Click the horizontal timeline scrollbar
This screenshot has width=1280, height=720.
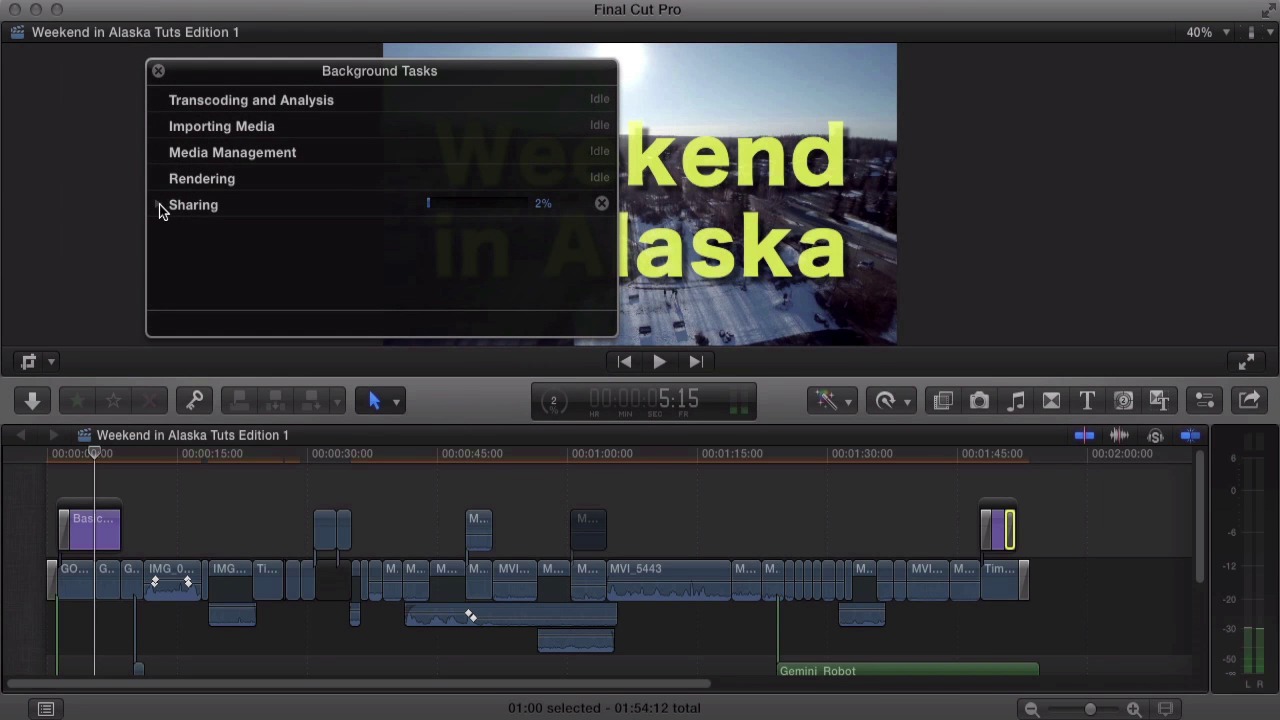tap(359, 684)
